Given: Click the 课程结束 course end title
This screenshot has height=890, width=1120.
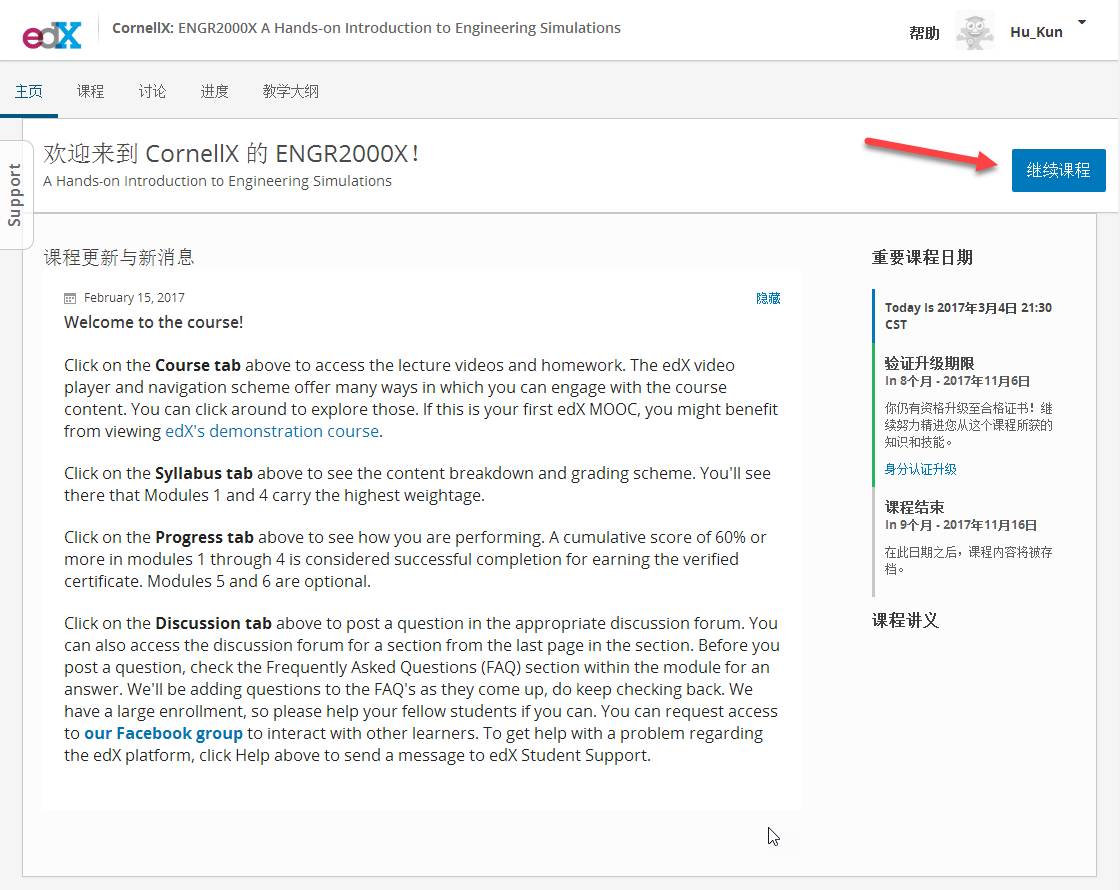Looking at the screenshot, I should coord(914,507).
